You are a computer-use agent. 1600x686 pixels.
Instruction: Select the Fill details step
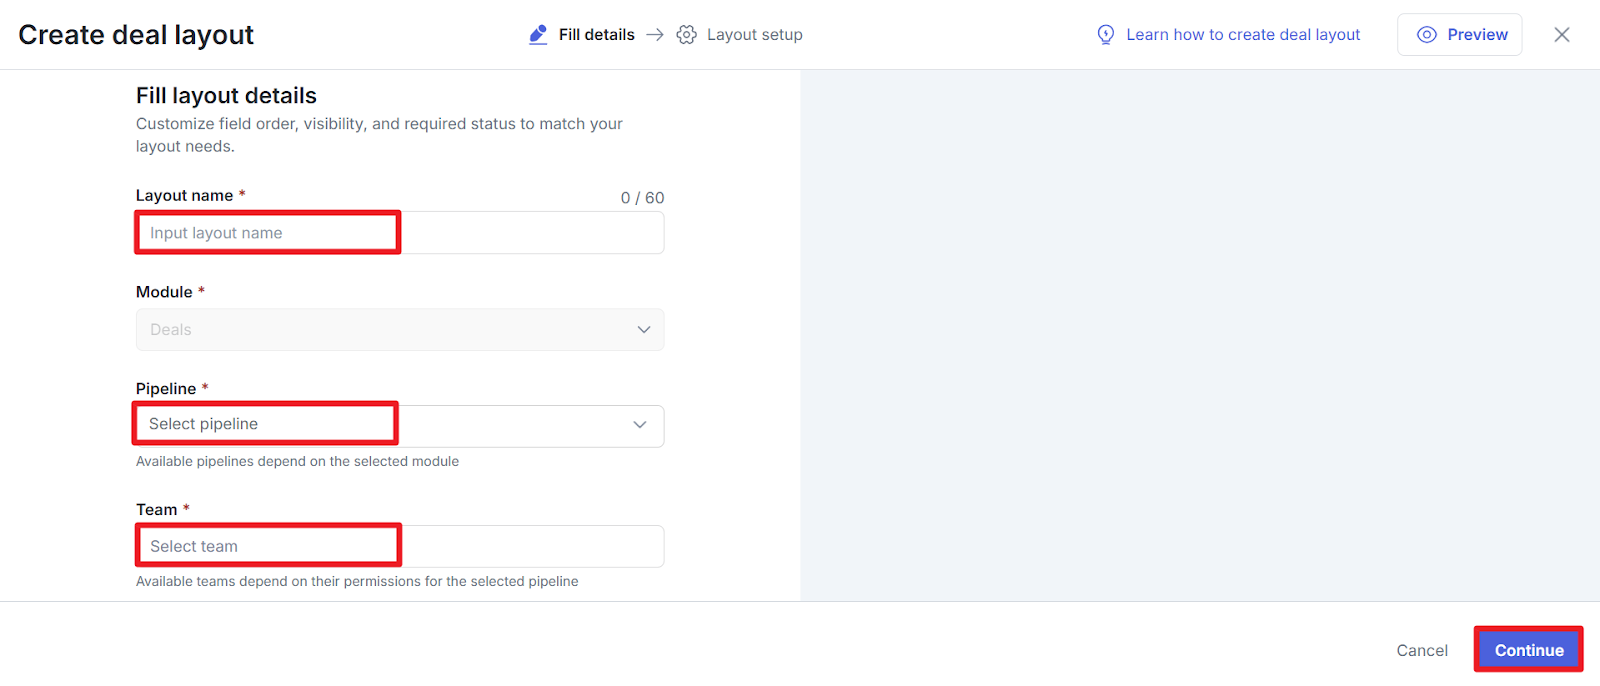596,35
